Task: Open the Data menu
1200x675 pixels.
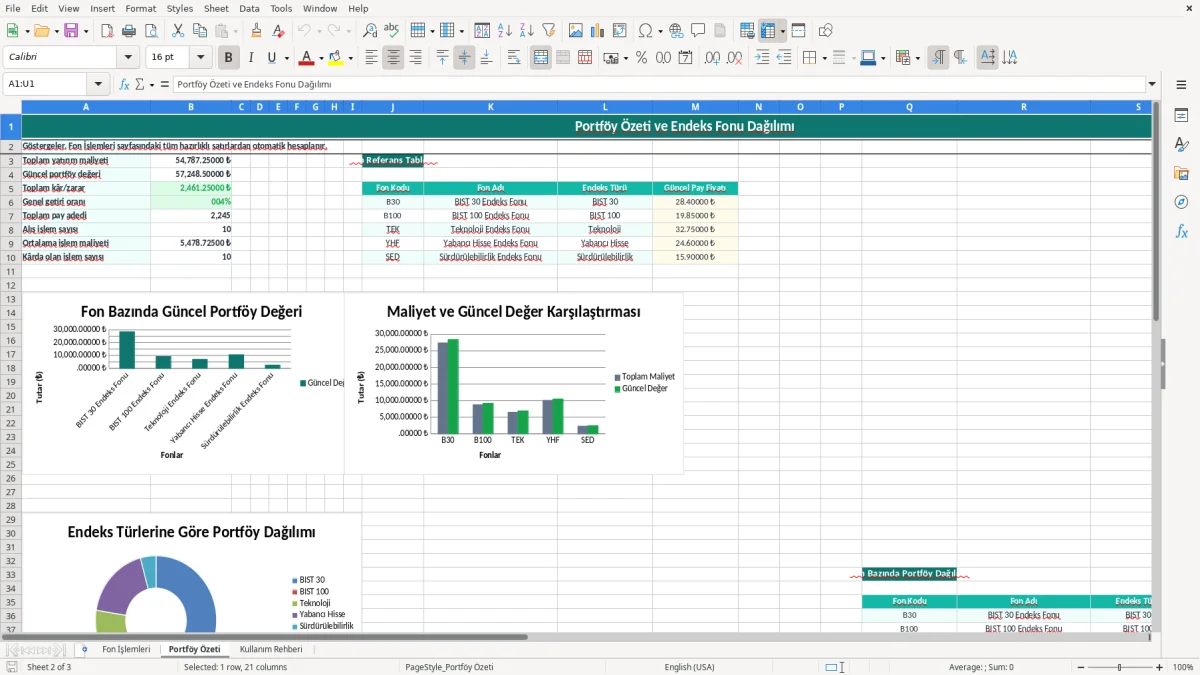Action: pyautogui.click(x=249, y=8)
